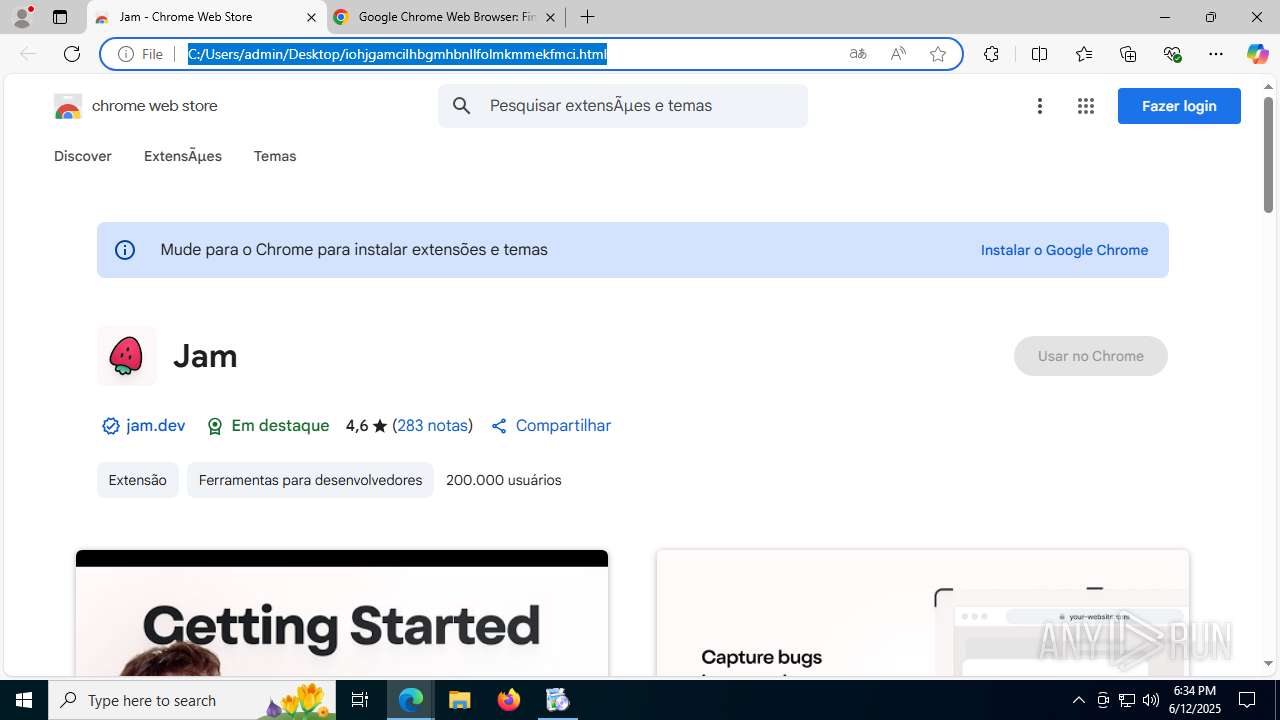Click the info icon in the banner
Viewport: 1280px width, 720px height.
point(125,250)
